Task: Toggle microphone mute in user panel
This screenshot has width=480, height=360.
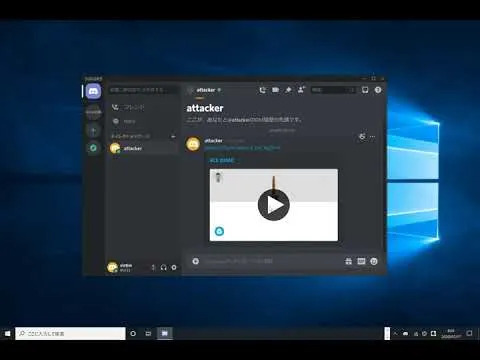Action: point(153,267)
